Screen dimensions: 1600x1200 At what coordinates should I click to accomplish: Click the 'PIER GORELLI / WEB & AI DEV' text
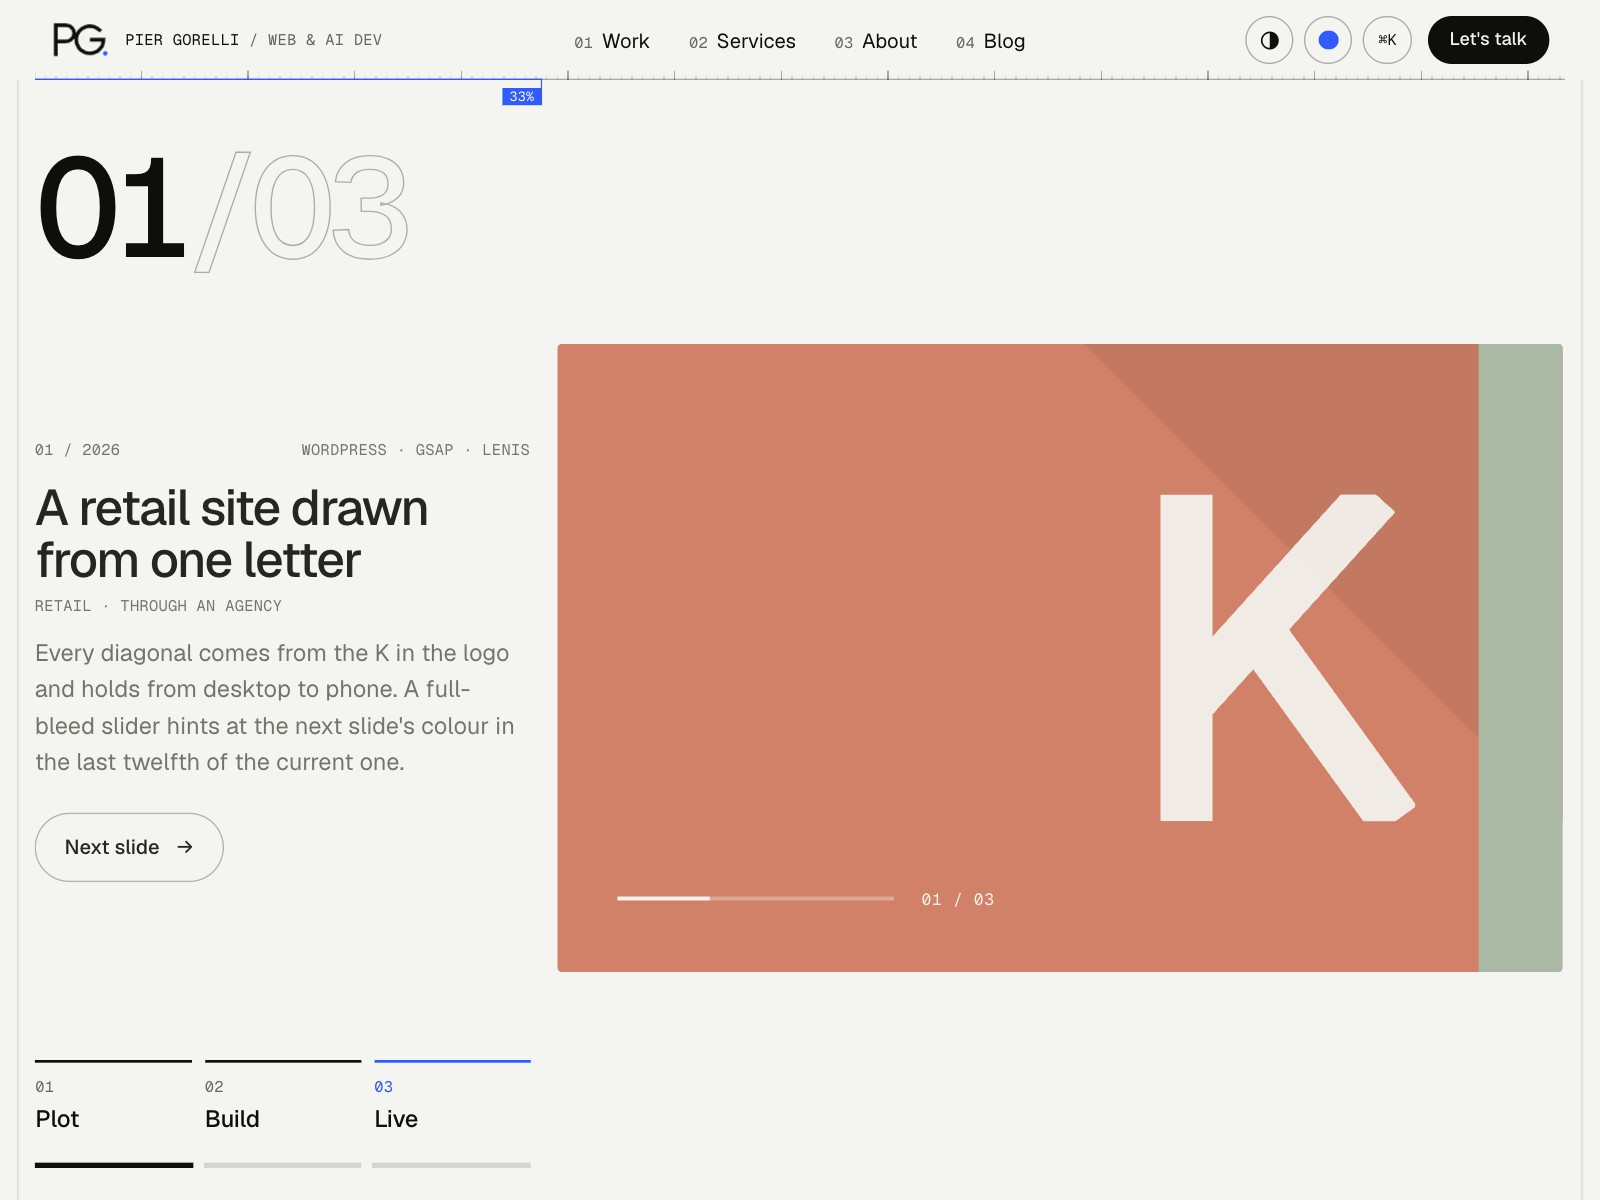point(253,40)
